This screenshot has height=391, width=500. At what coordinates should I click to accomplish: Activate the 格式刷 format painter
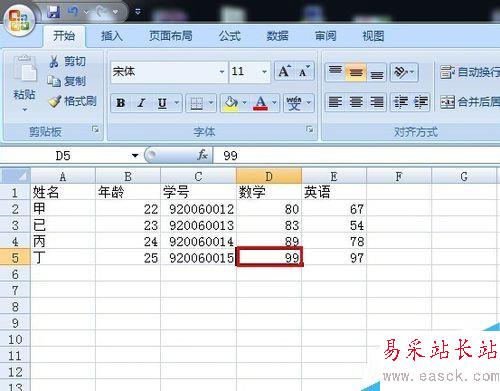[72, 101]
